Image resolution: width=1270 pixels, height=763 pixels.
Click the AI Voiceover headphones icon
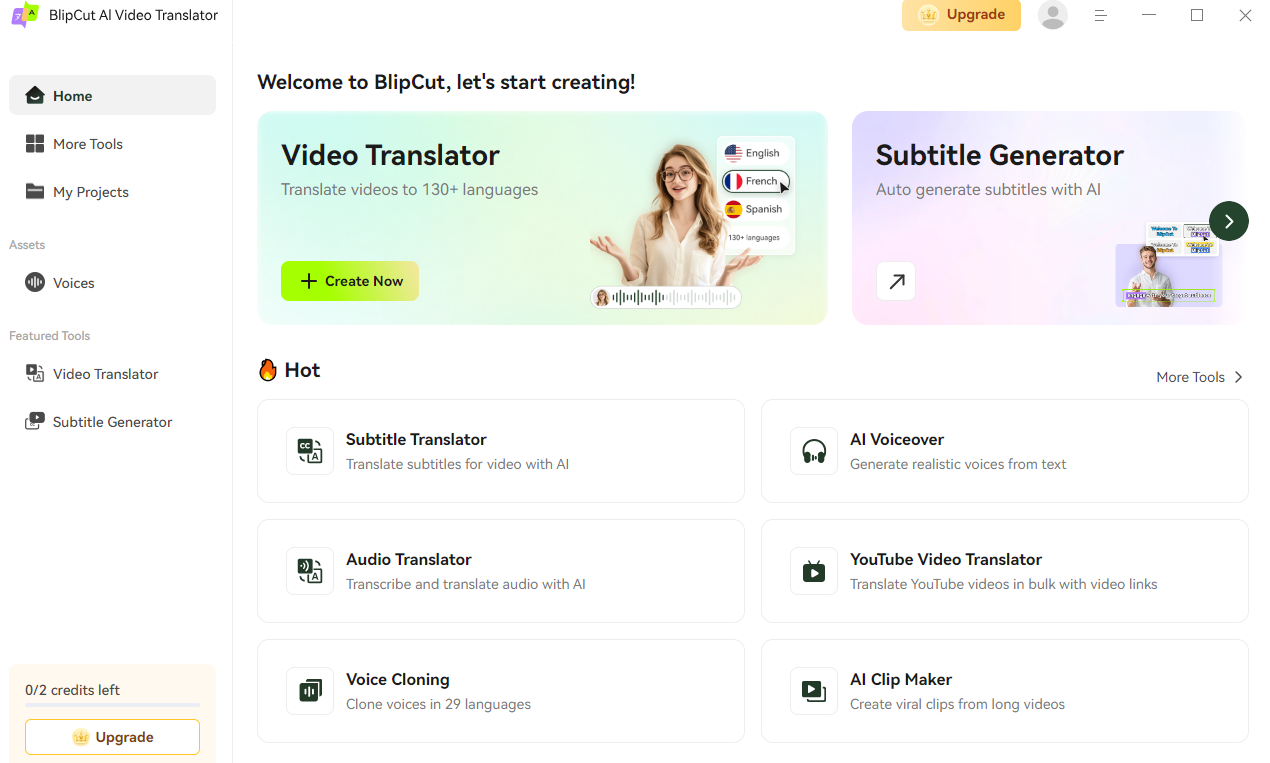814,451
